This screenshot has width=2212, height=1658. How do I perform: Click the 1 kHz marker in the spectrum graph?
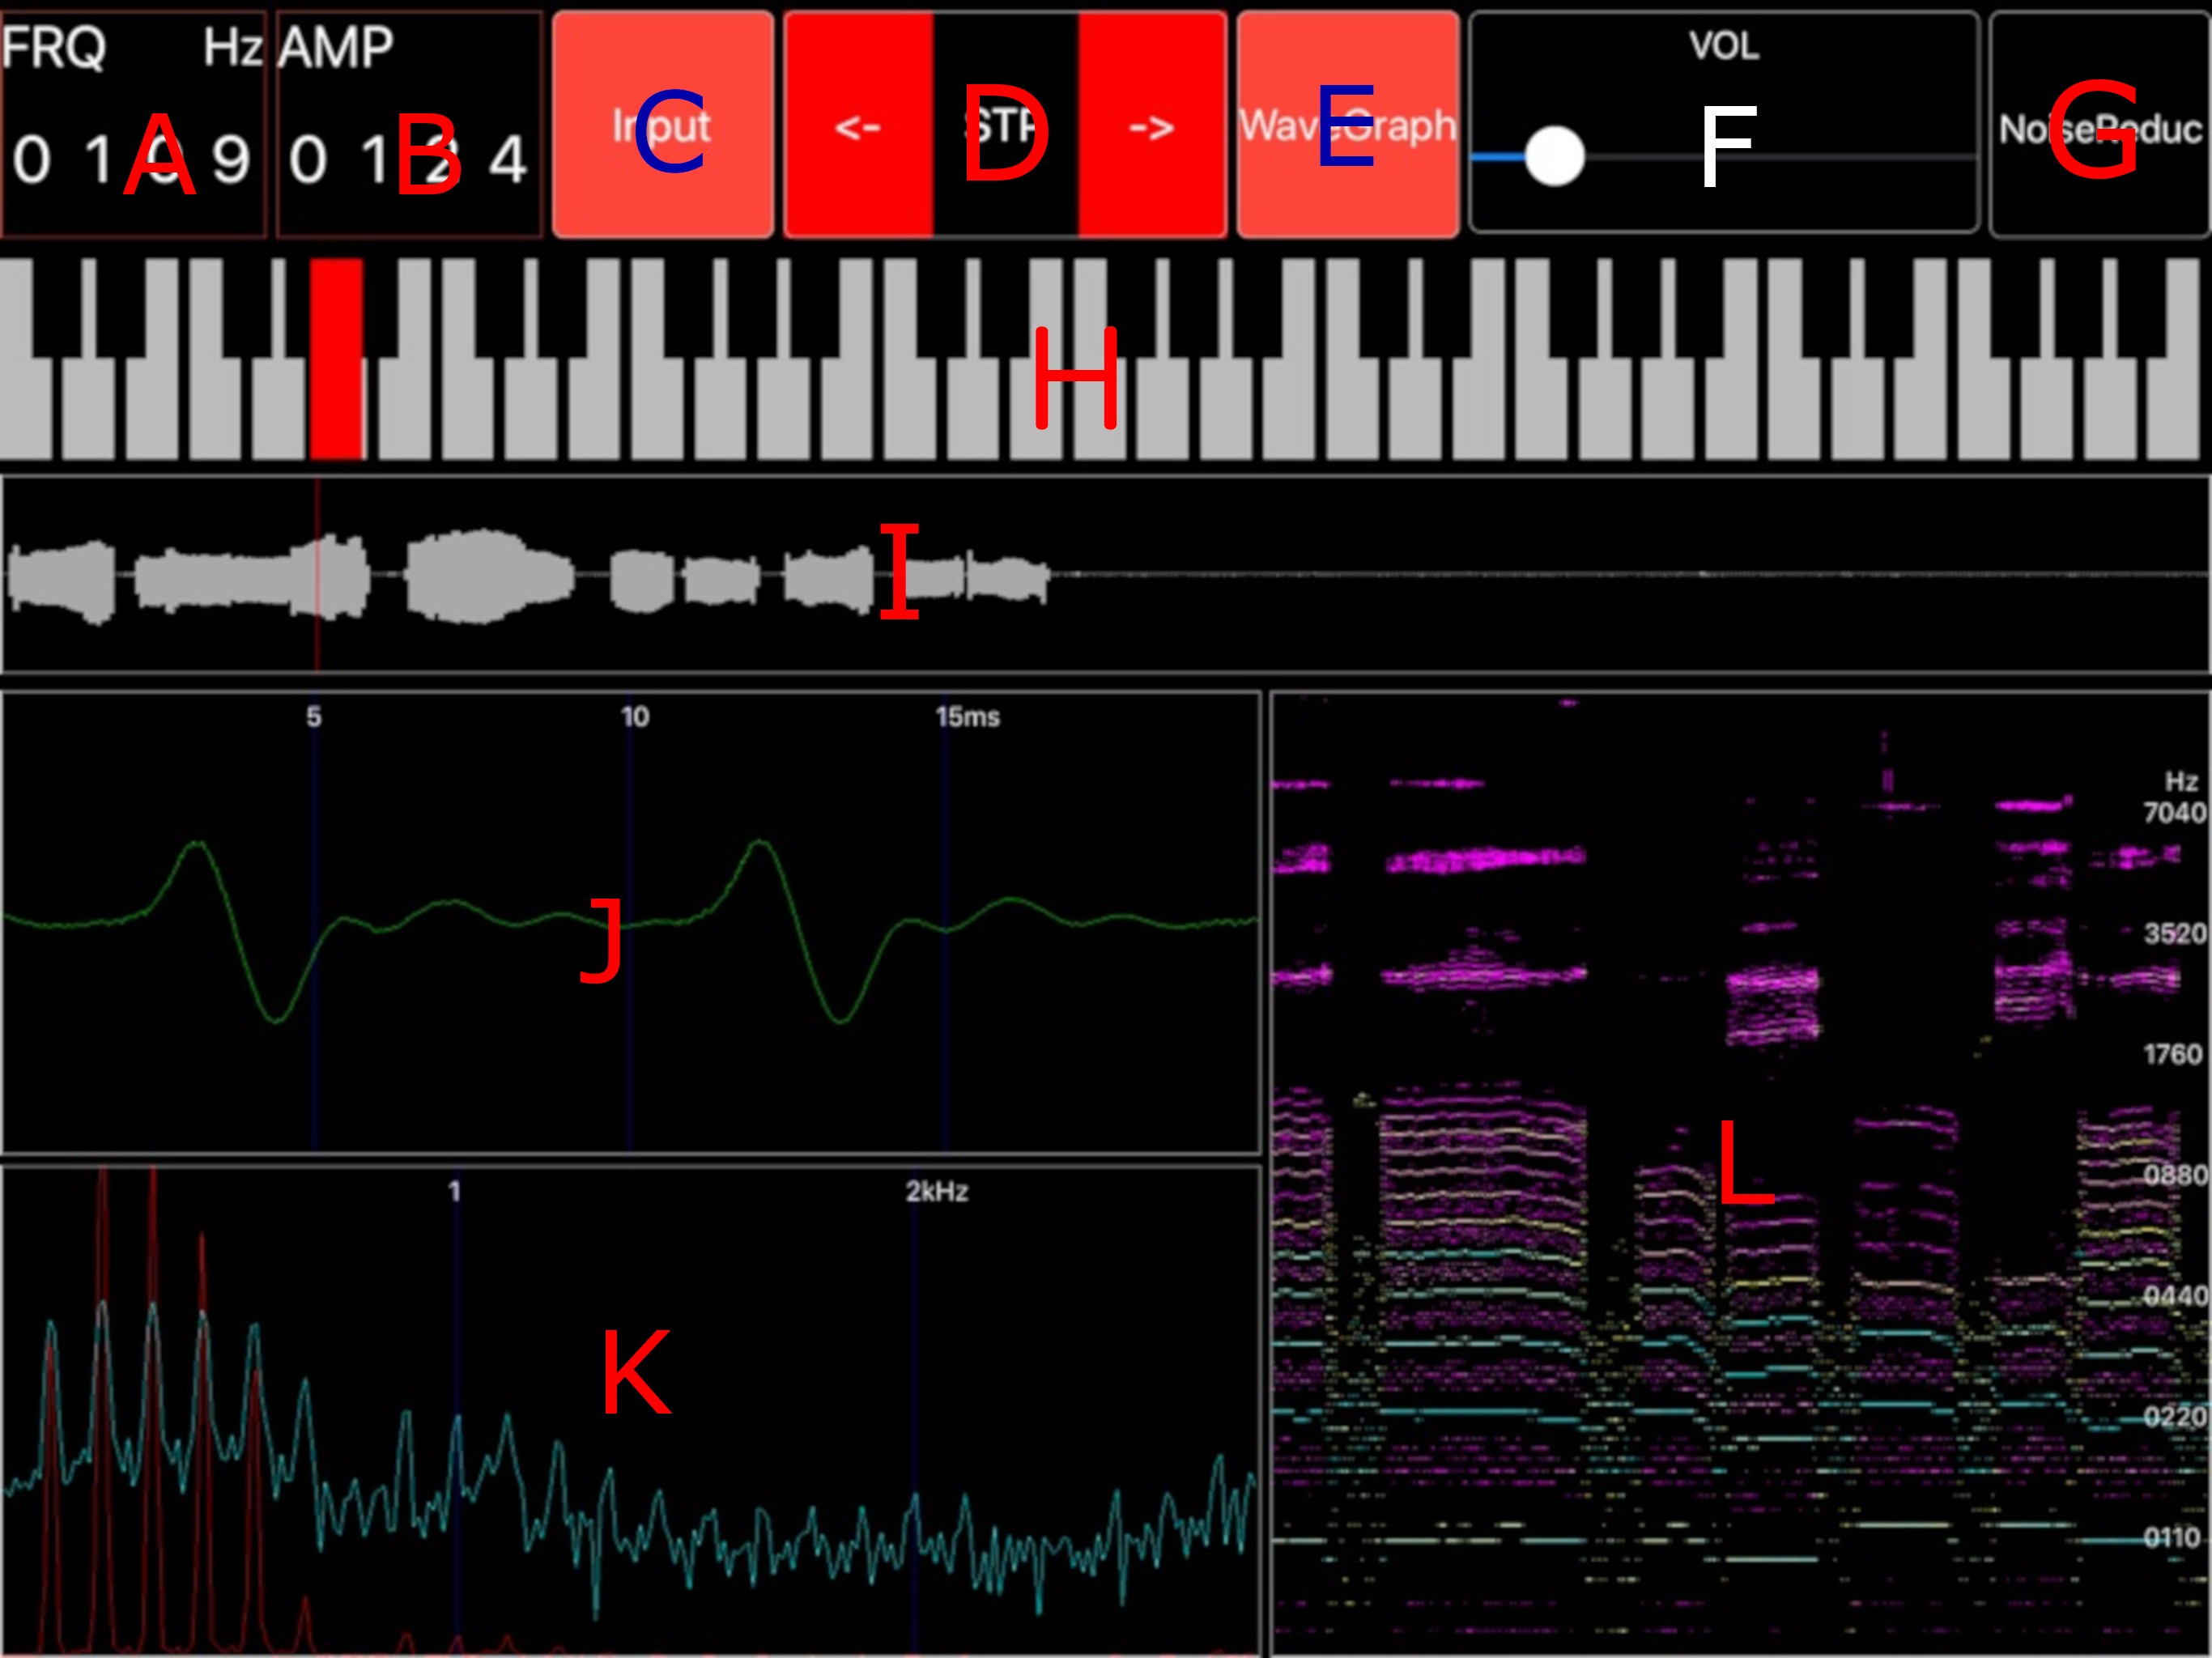pyautogui.click(x=454, y=1191)
